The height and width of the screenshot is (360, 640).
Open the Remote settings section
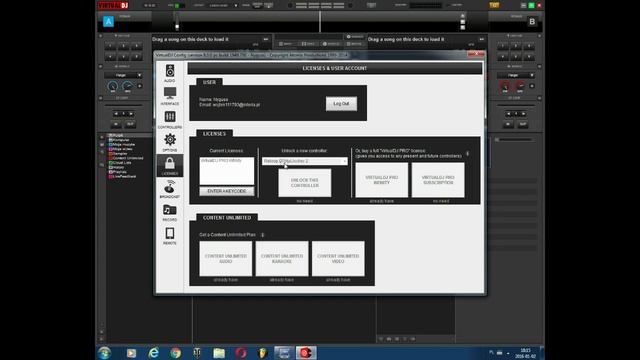click(170, 236)
